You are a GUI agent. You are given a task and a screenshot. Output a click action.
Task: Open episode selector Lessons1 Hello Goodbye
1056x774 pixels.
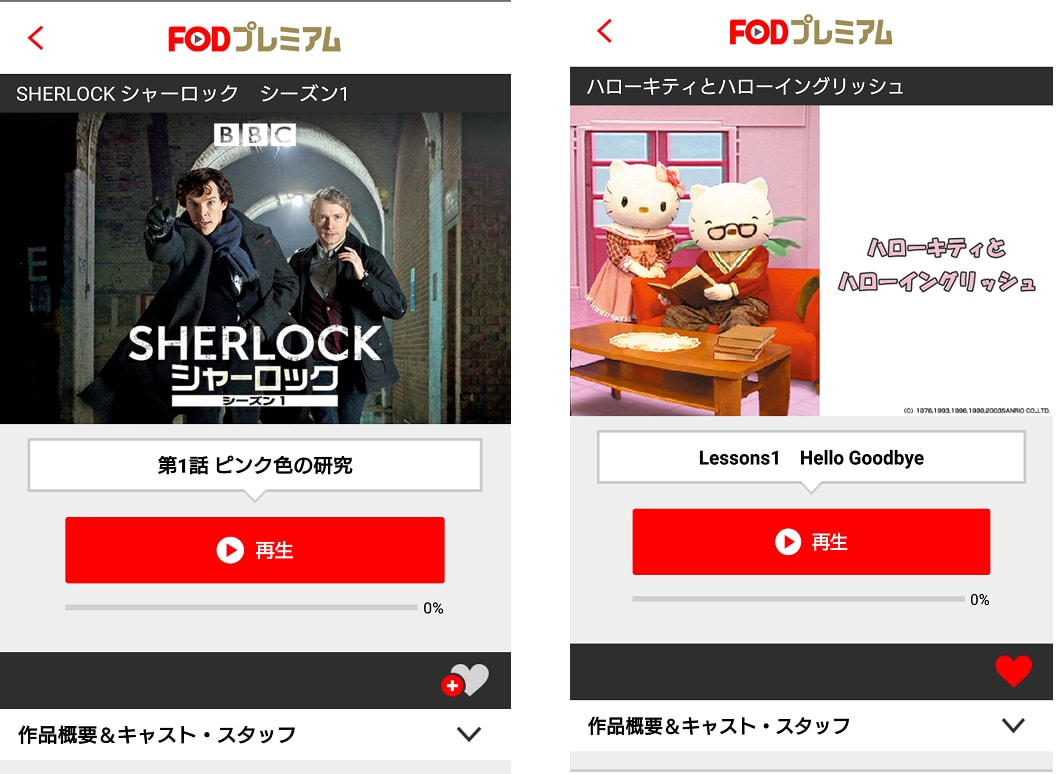pyautogui.click(x=811, y=457)
